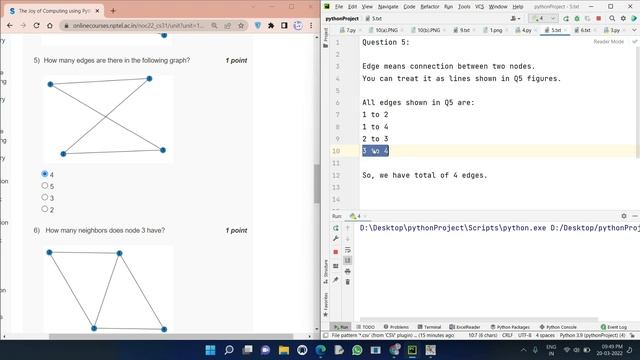The height and width of the screenshot is (360, 640).
Task: Switch to 9.txt editor tab
Action: [464, 30]
